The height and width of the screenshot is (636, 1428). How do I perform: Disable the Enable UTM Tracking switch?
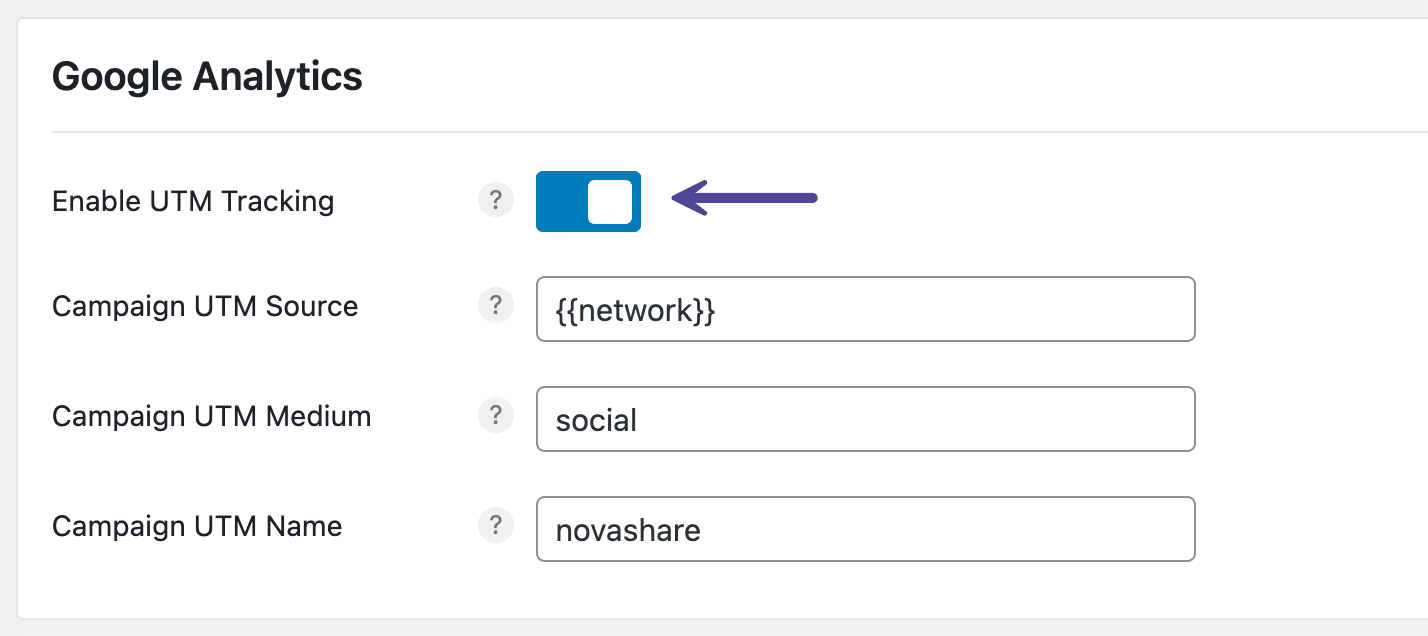click(x=588, y=201)
